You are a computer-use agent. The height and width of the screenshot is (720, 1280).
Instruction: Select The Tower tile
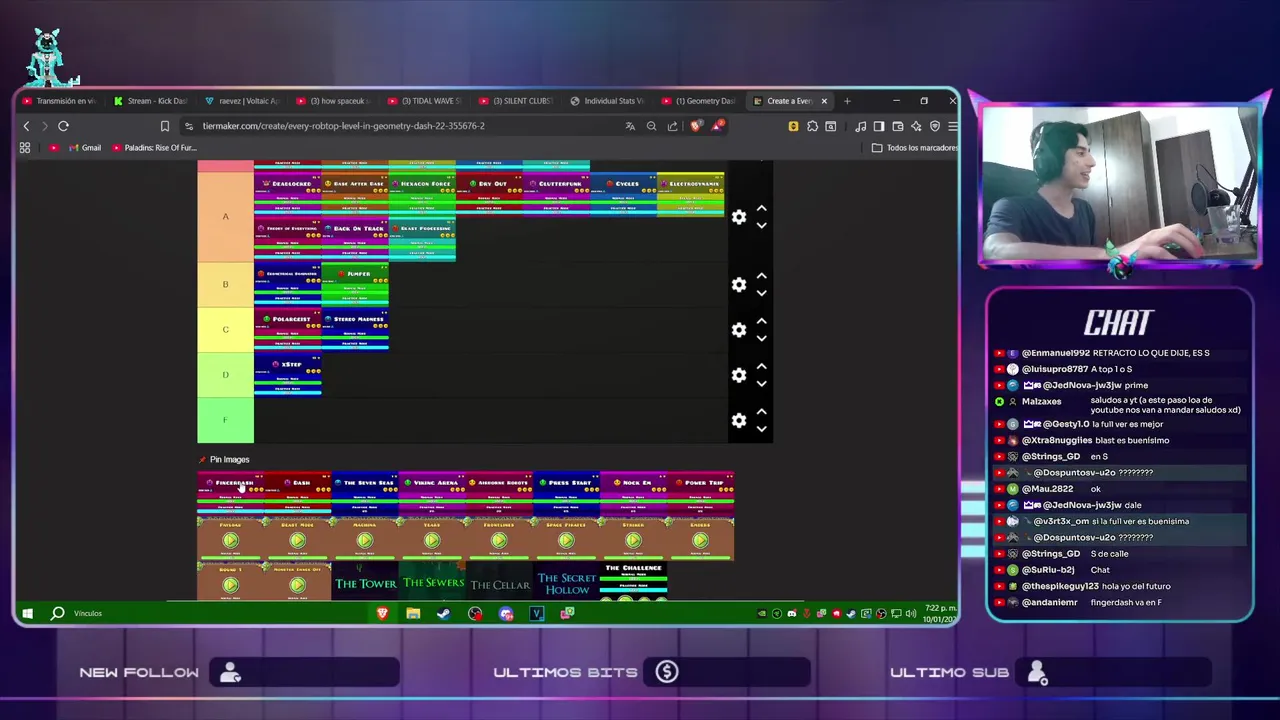tap(365, 582)
